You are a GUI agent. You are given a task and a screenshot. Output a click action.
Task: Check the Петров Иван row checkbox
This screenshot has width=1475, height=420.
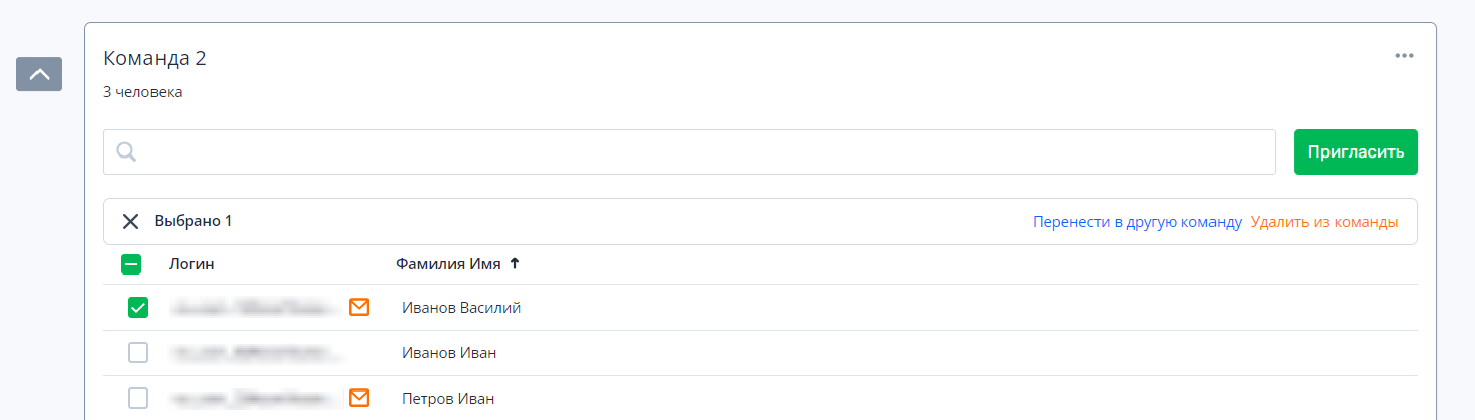coord(138,398)
